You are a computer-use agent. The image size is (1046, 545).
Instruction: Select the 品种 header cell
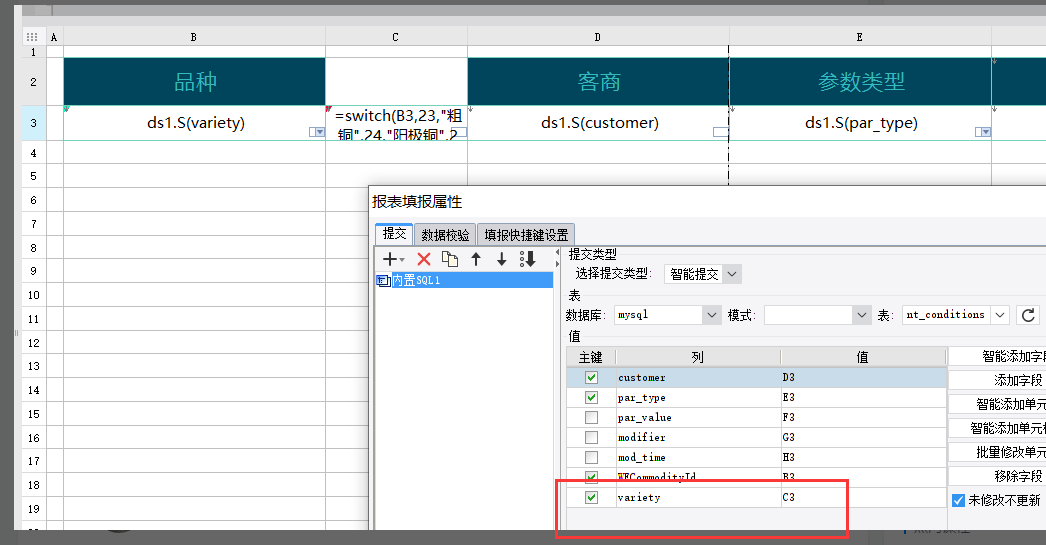click(x=194, y=81)
